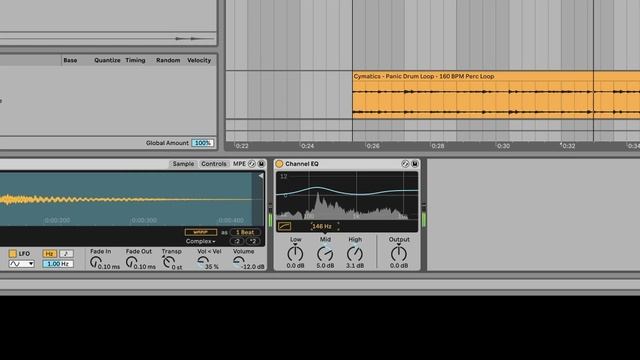Open the LFO waveform dropdown
This screenshot has height=360, width=640.
point(21,264)
